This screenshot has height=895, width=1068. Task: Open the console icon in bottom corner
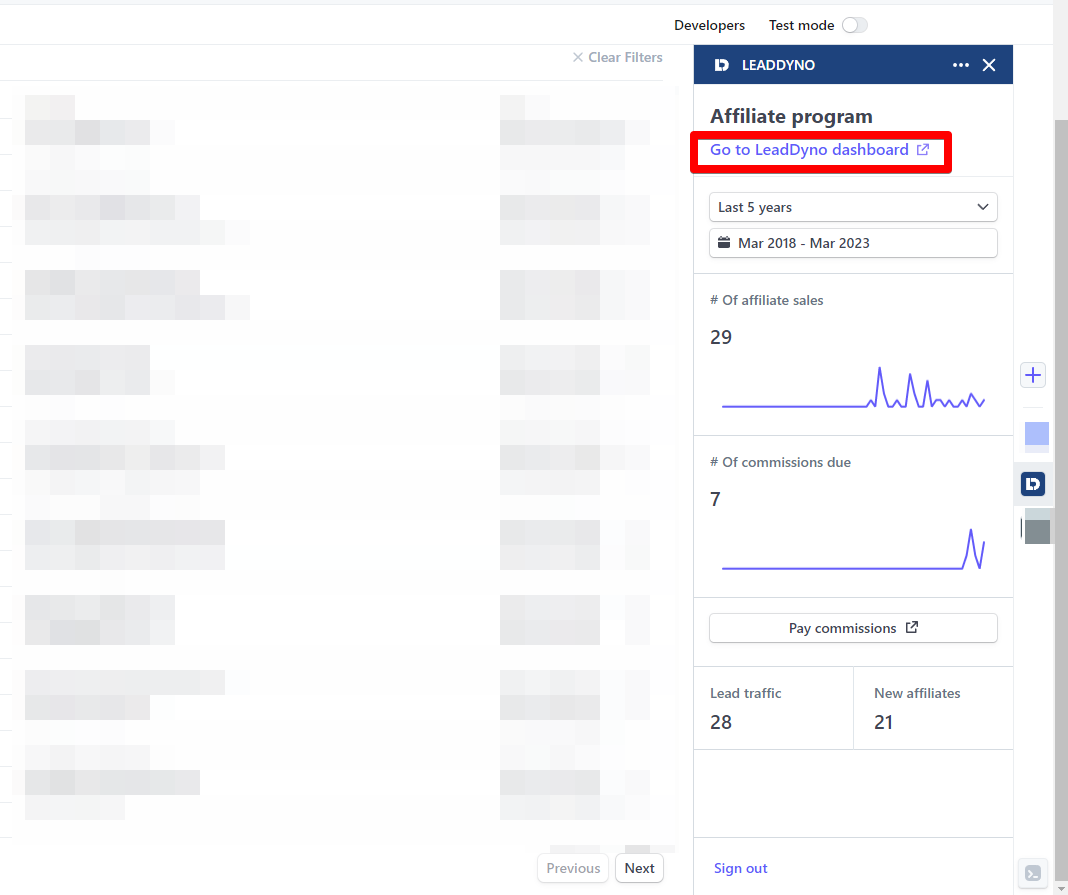point(1033,873)
